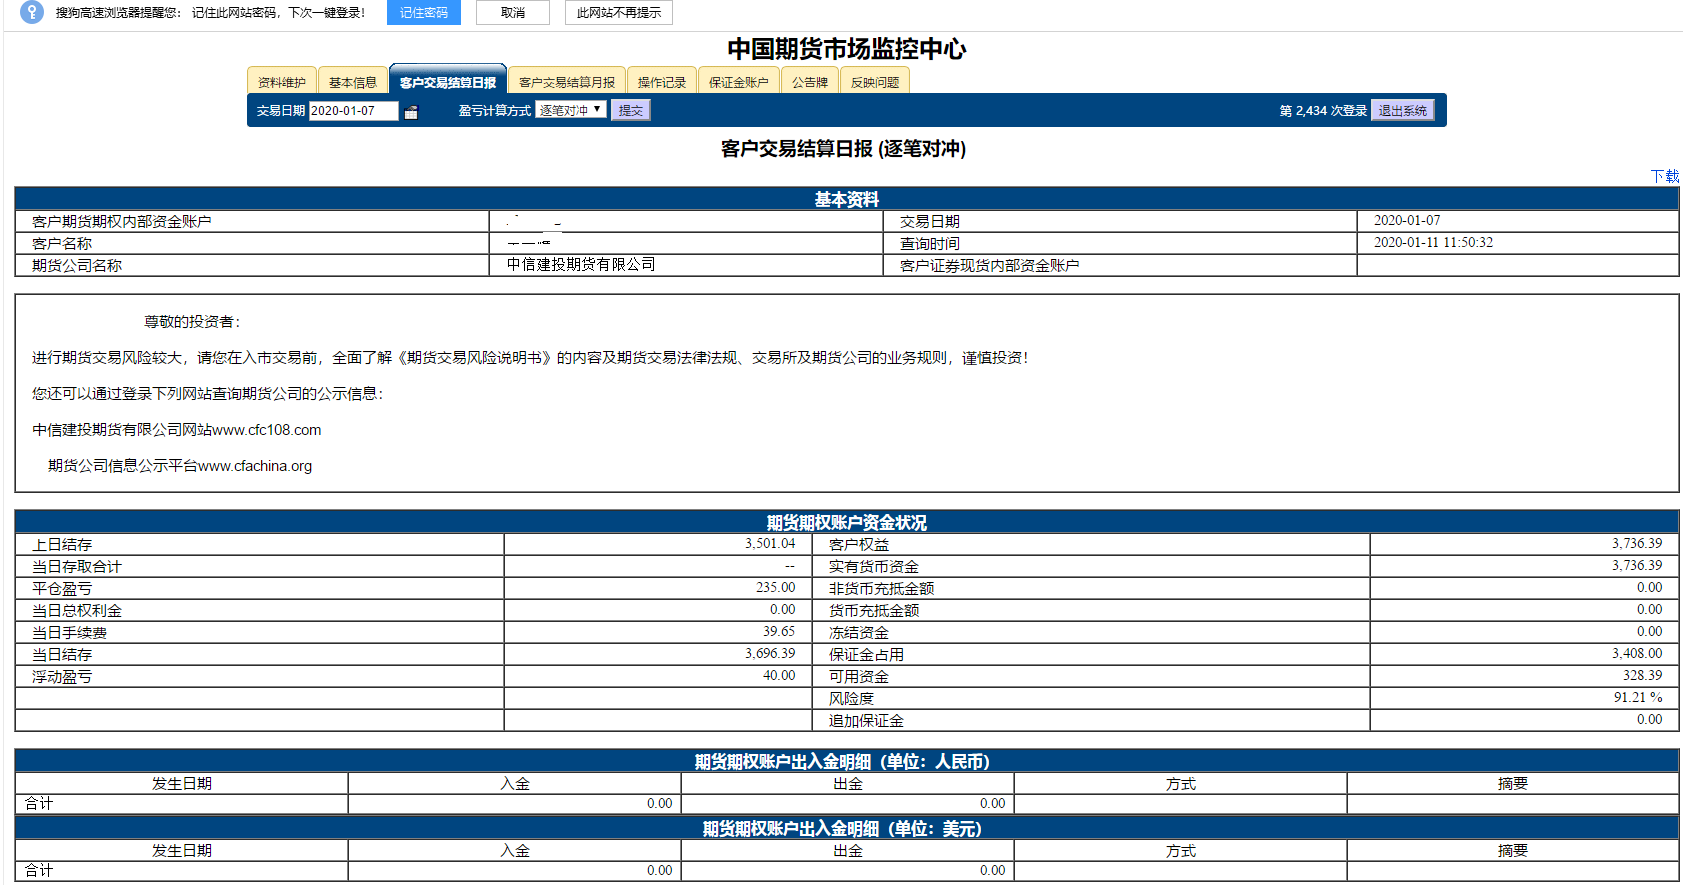Open the 保证金账户 tab
Image resolution: width=1683 pixels, height=885 pixels.
739,82
